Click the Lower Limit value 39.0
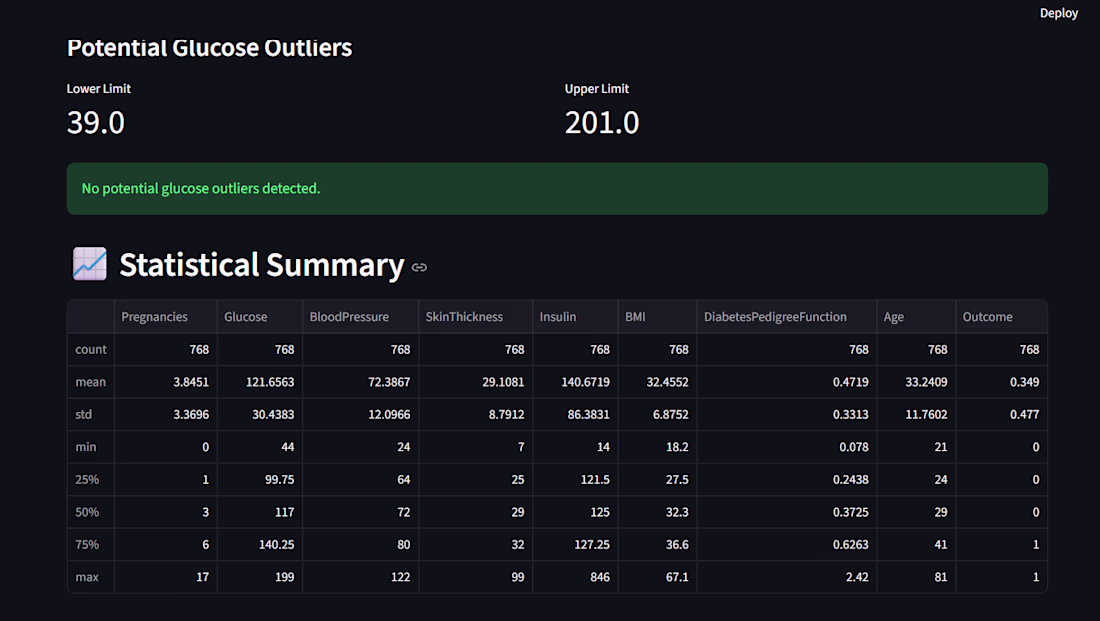 coord(96,123)
